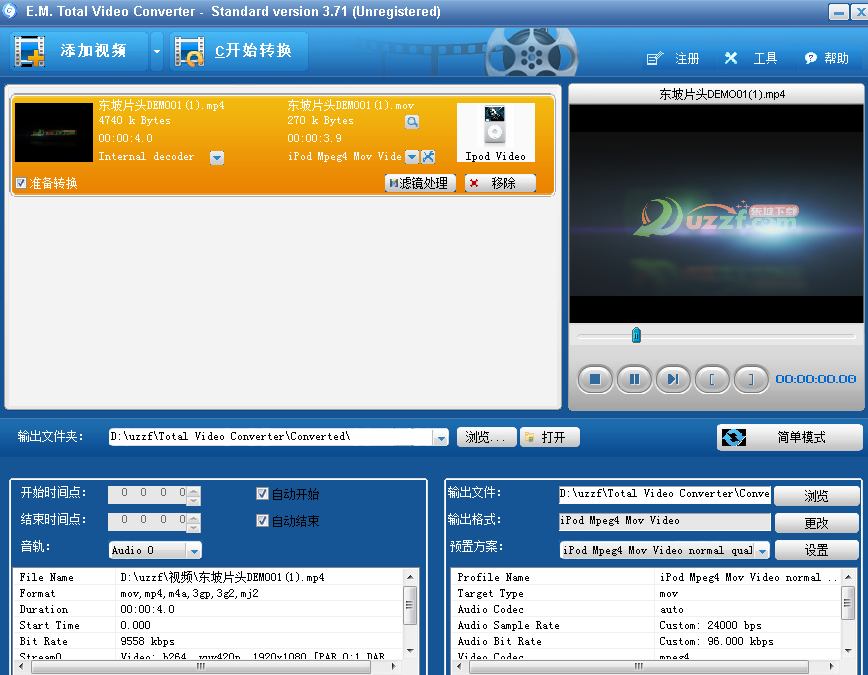The image size is (868, 675).
Task: Open filter processing (滤镜处理) button
Action: [x=420, y=183]
